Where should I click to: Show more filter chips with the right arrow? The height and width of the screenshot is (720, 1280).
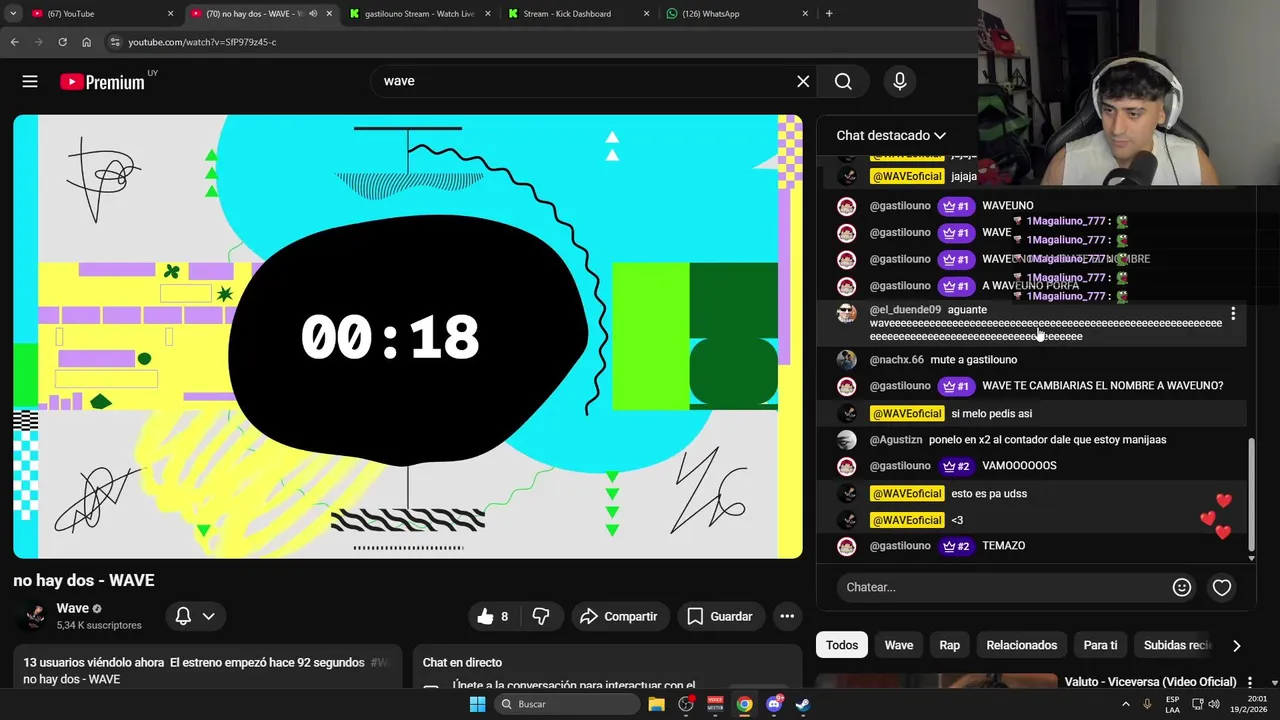[x=1236, y=645]
